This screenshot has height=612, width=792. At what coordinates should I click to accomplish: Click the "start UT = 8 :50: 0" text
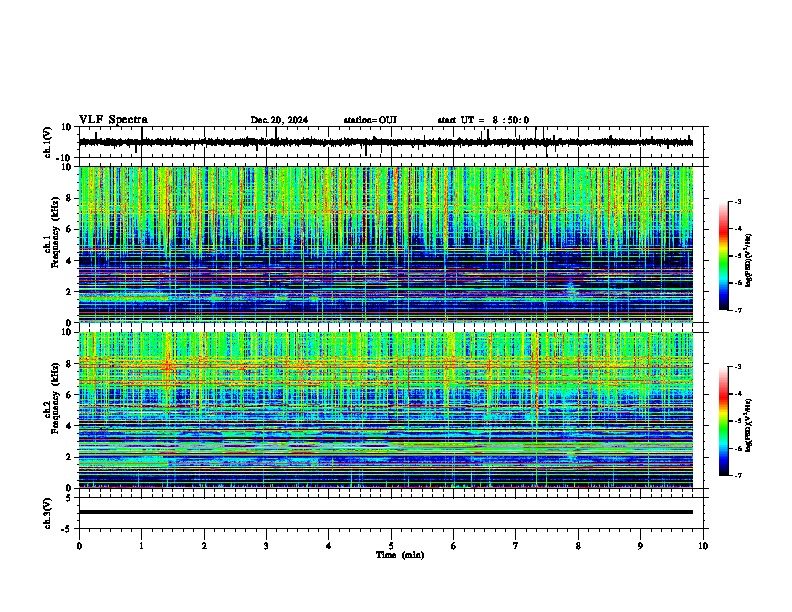click(x=483, y=120)
